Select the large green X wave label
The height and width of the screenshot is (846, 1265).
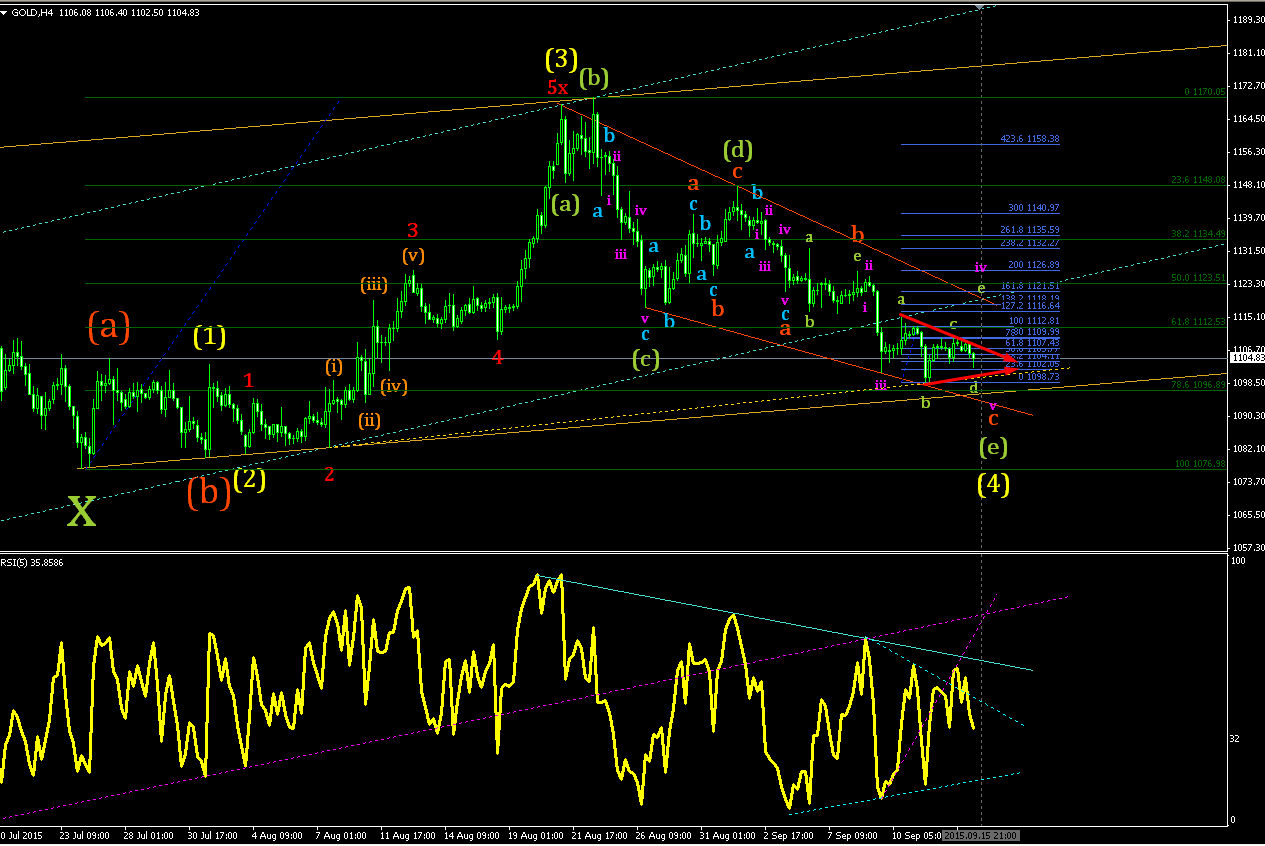[82, 512]
